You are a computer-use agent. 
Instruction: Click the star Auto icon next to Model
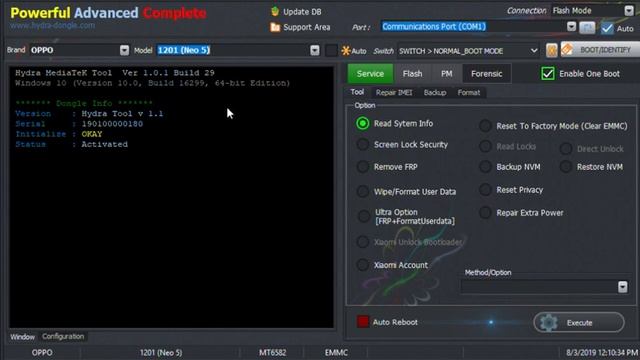(x=346, y=51)
